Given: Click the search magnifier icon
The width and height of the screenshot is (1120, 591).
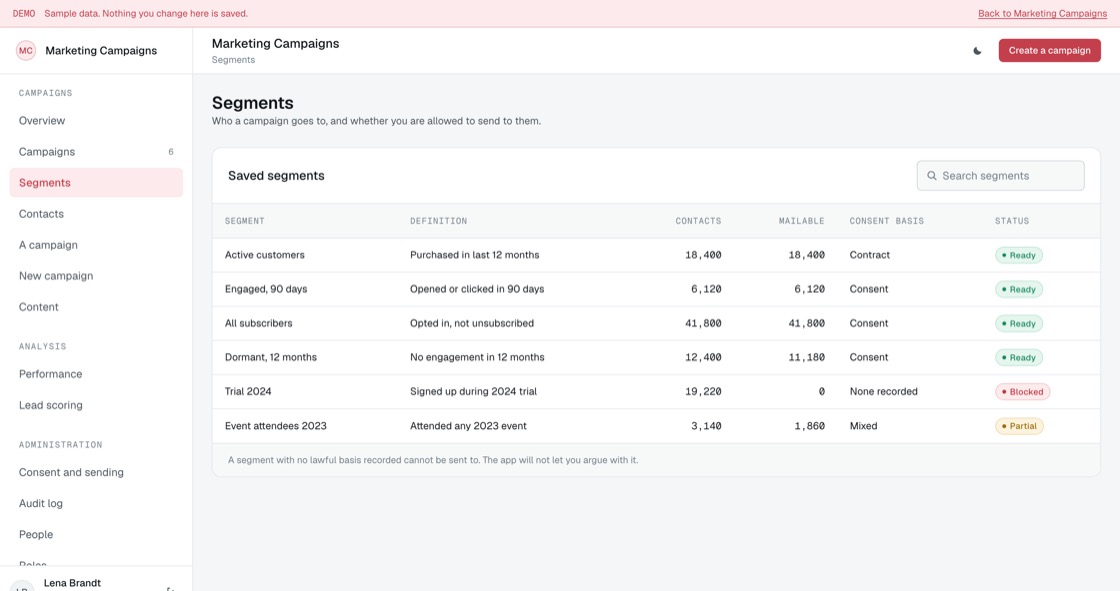Looking at the screenshot, I should pyautogui.click(x=931, y=176).
